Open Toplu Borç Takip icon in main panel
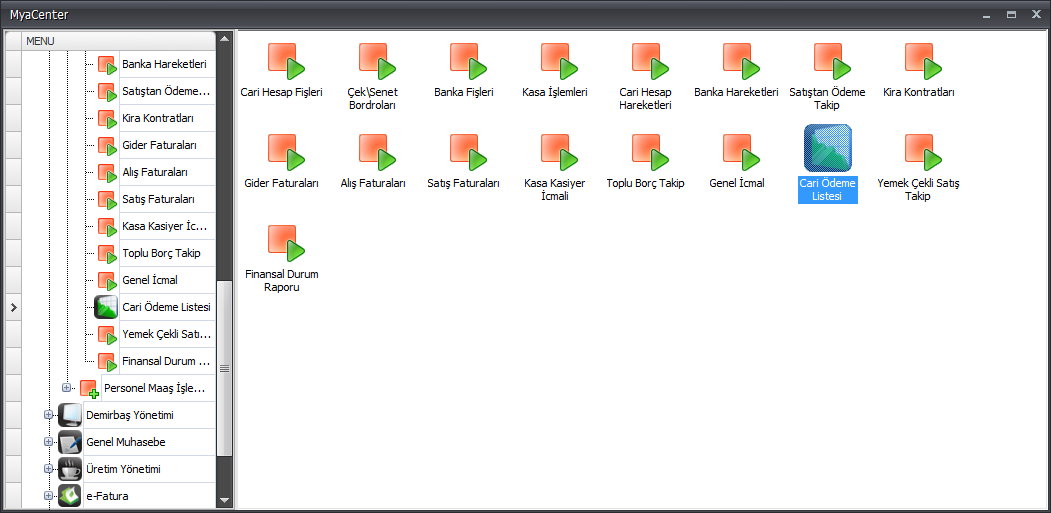 pyautogui.click(x=651, y=153)
